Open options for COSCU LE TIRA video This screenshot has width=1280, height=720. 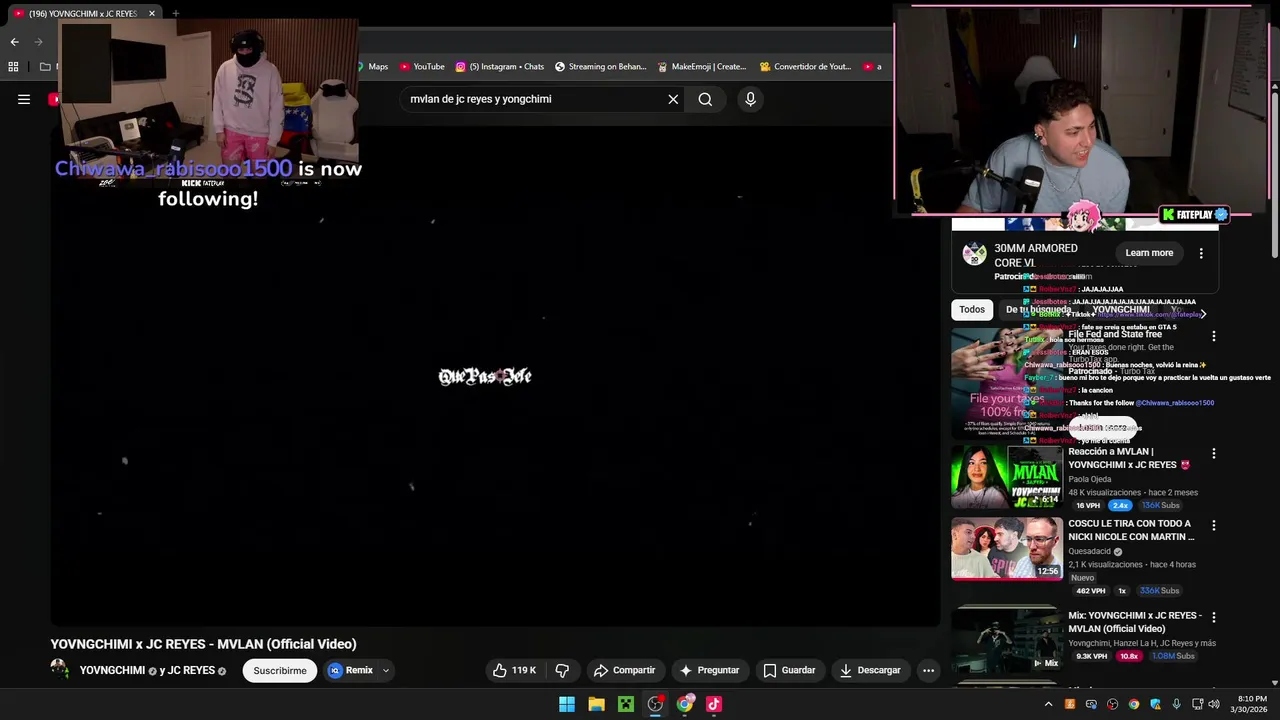[1213, 525]
